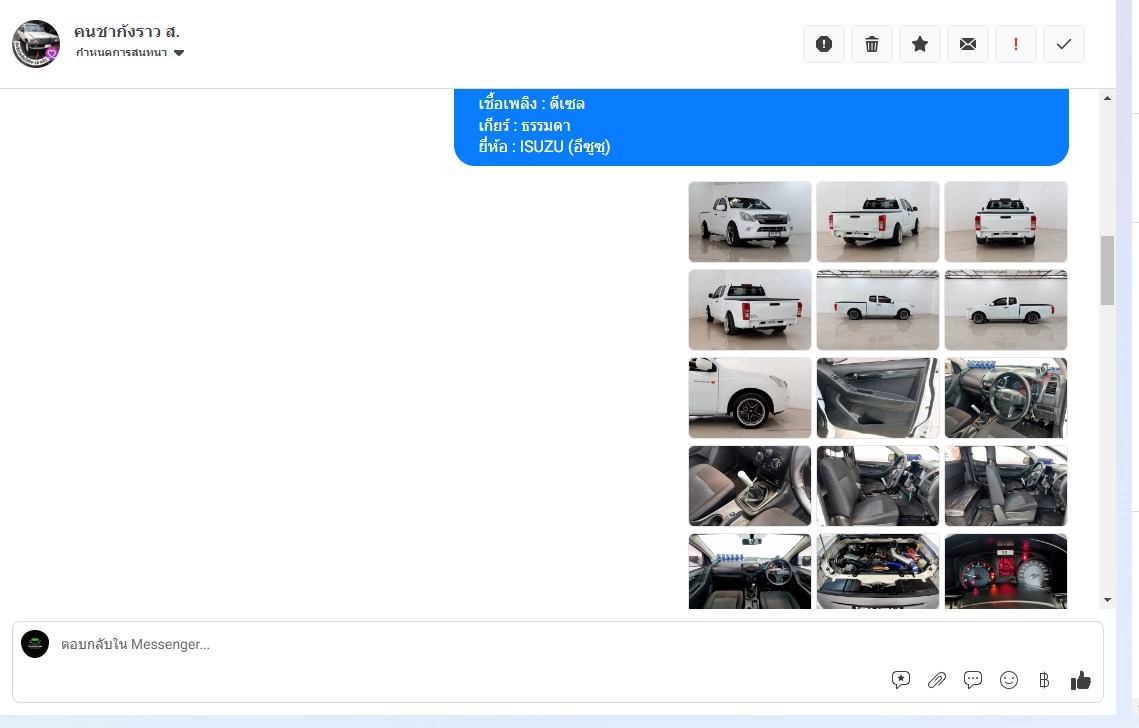Screen dimensions: 1139x728
Task: Open front-quarter white pickup photo
Action: pos(750,222)
